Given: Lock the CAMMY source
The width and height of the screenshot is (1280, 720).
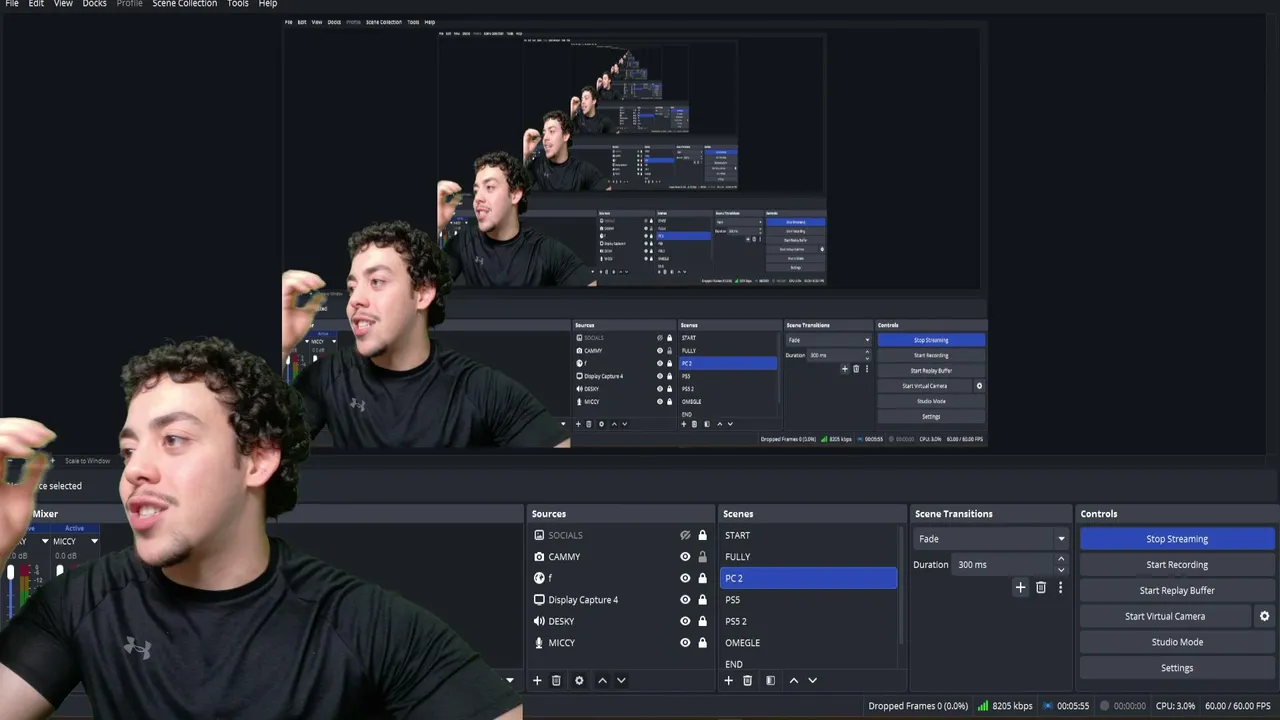Looking at the screenshot, I should pos(702,557).
